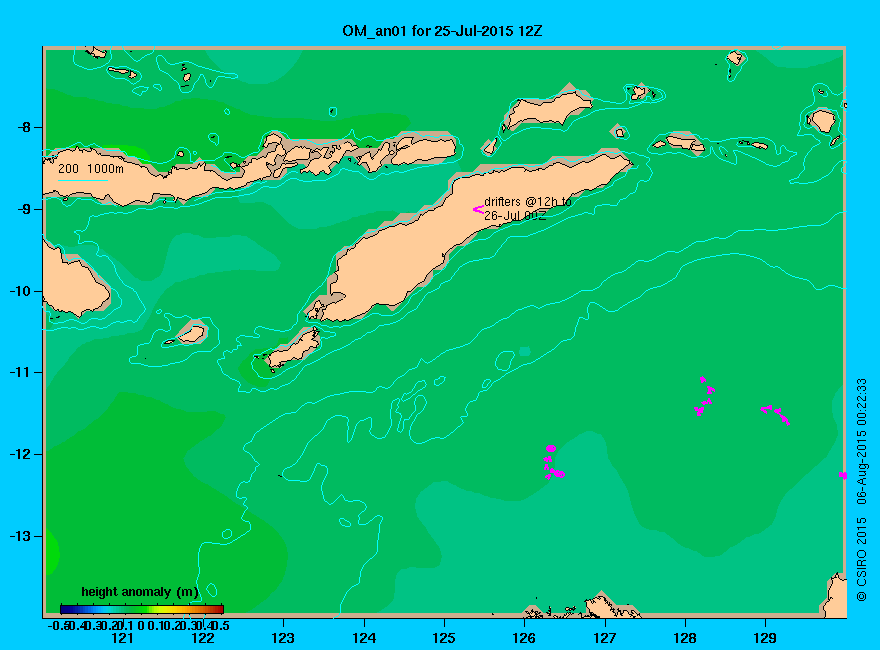
Task: Click the height anomaly color bar
Action: pos(142,609)
